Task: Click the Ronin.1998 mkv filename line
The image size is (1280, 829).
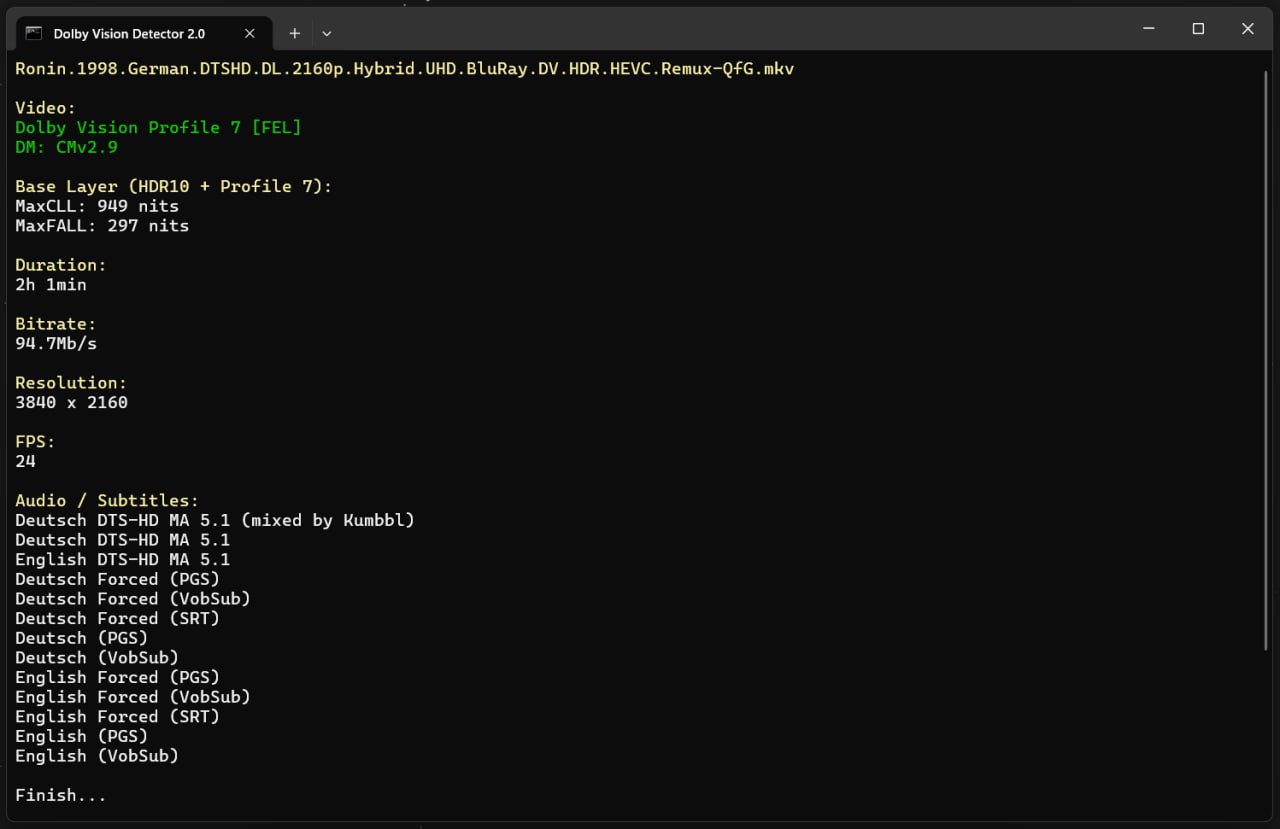Action: (x=405, y=69)
